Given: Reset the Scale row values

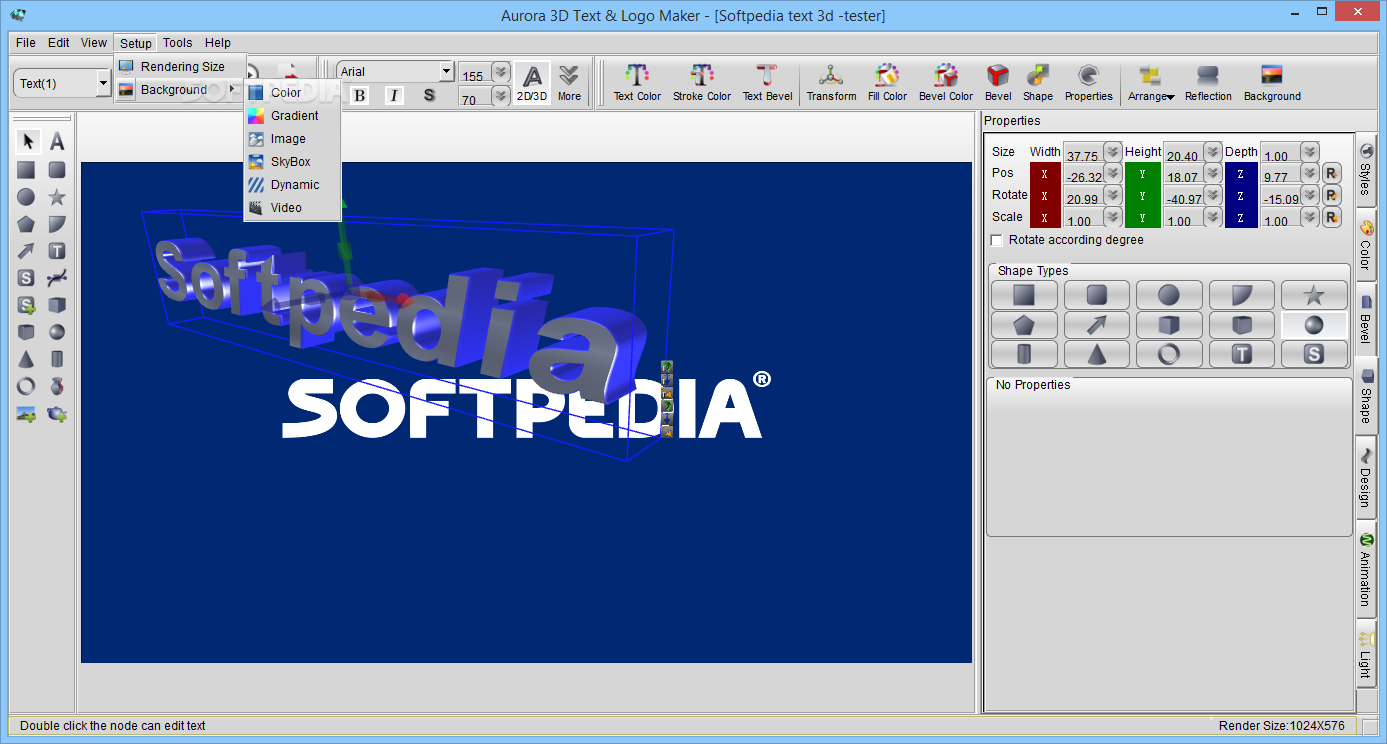Looking at the screenshot, I should point(1331,216).
